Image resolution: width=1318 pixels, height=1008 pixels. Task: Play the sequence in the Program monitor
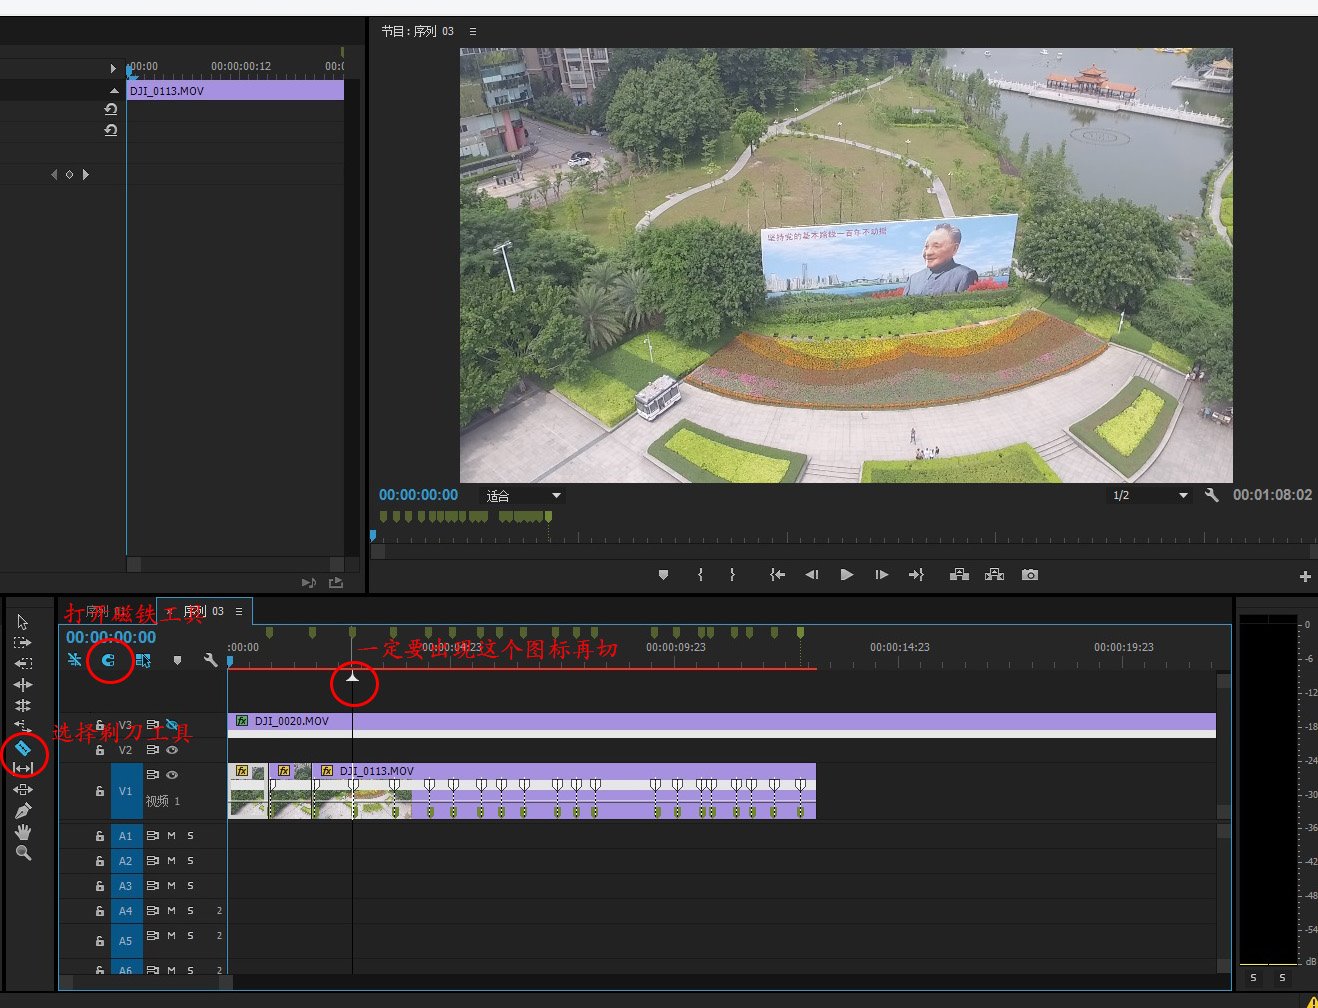(x=847, y=575)
